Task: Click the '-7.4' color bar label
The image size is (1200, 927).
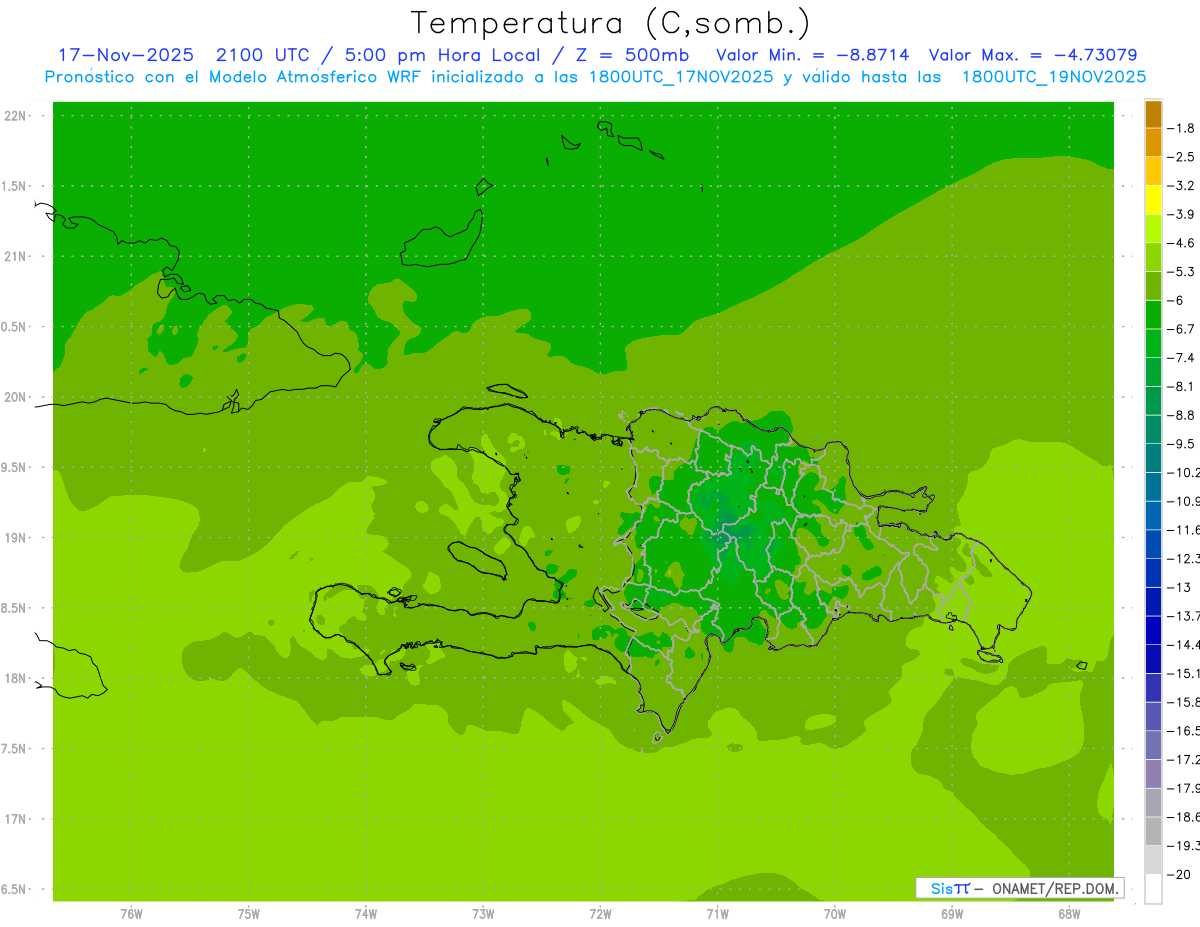Action: click(x=1180, y=358)
